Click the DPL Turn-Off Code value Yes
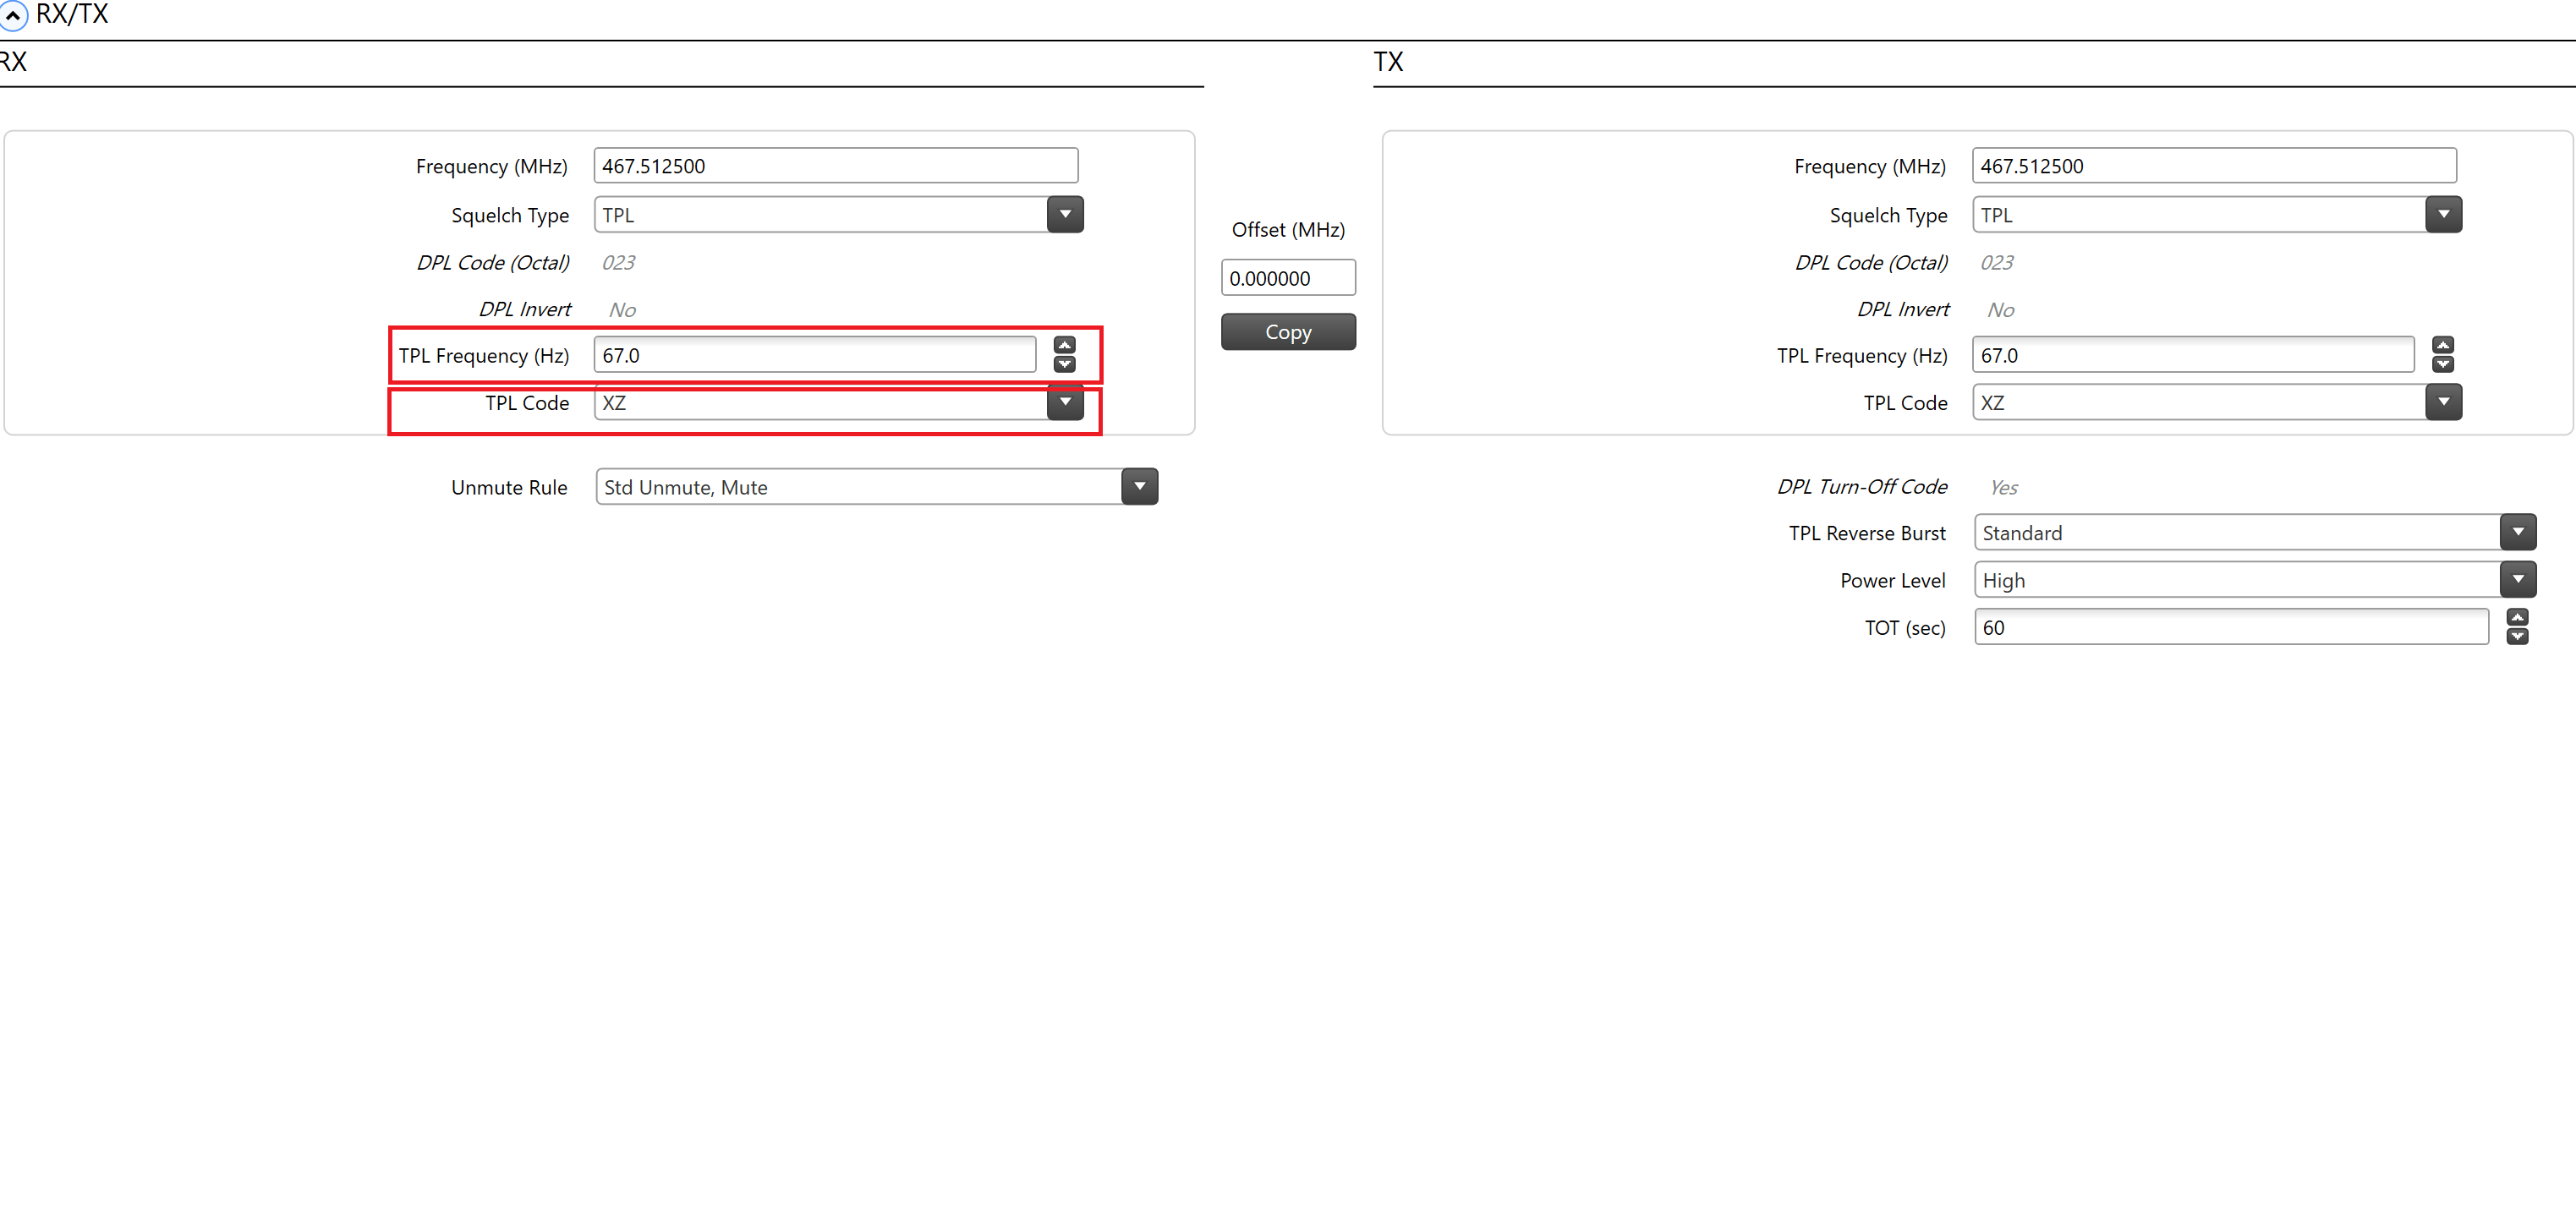The image size is (2576, 1214). 2003,487
